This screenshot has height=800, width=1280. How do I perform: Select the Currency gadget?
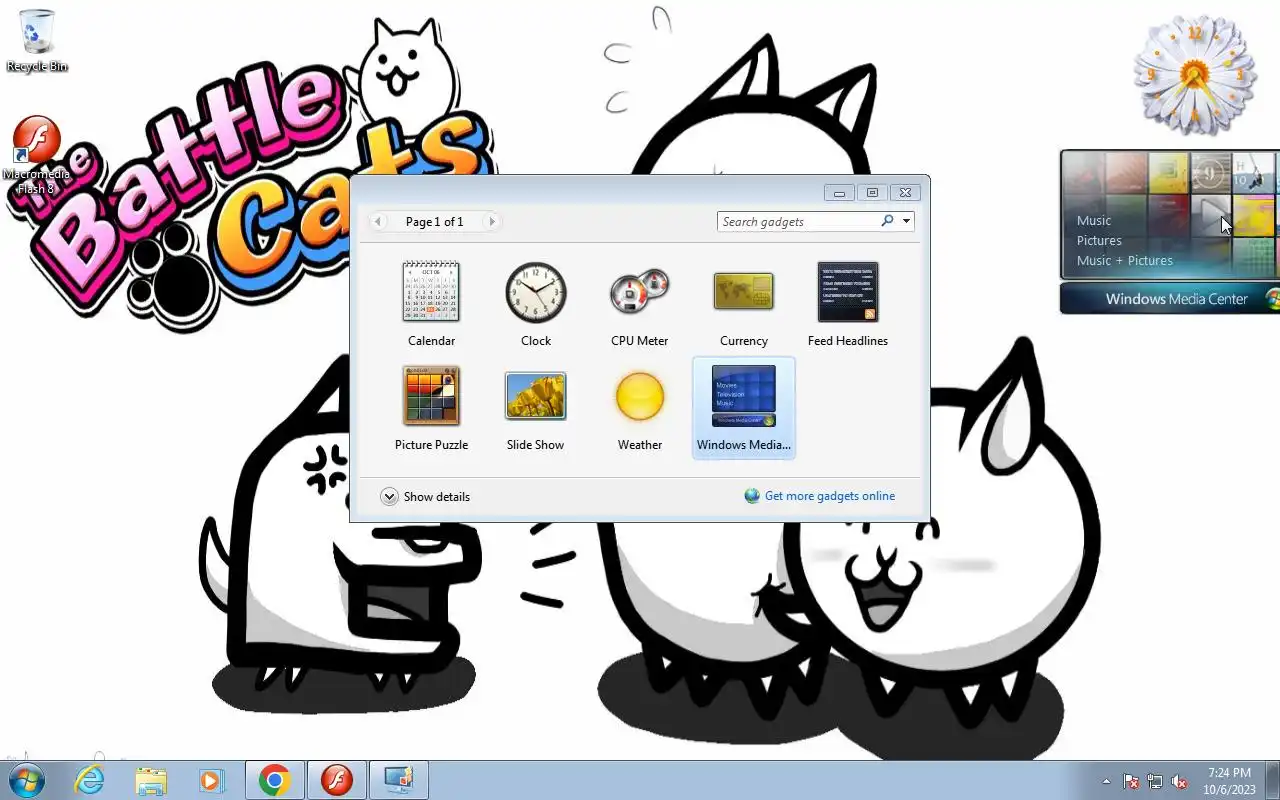click(744, 304)
